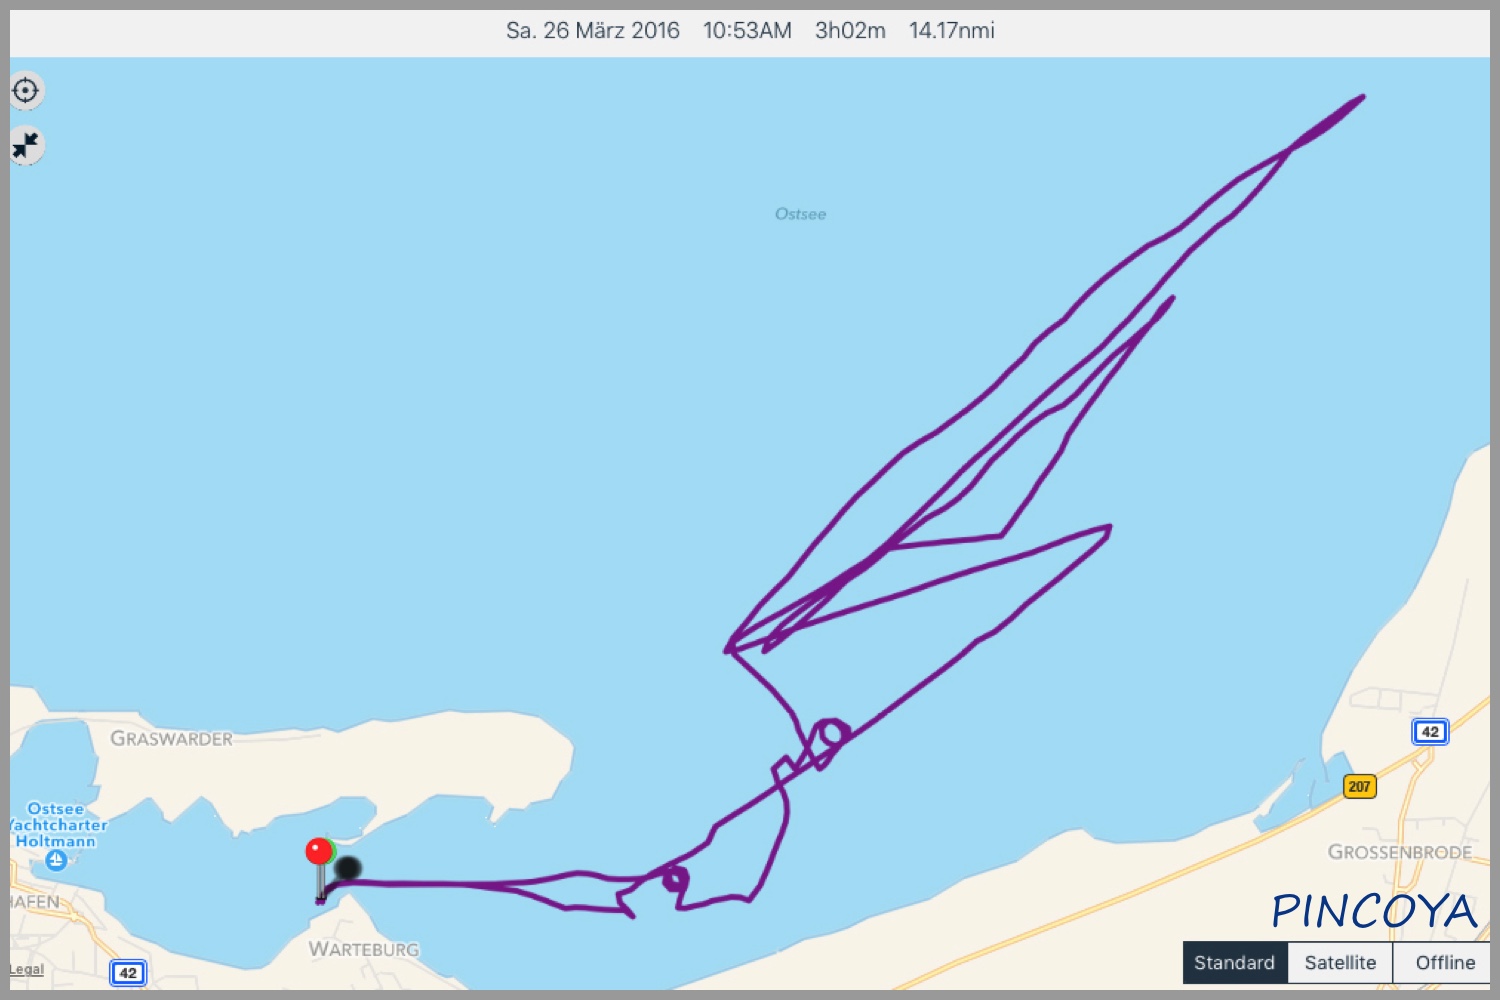Click the Ostsee Yachtcharter Holtmann label
The width and height of the screenshot is (1500, 1000).
coord(58,825)
